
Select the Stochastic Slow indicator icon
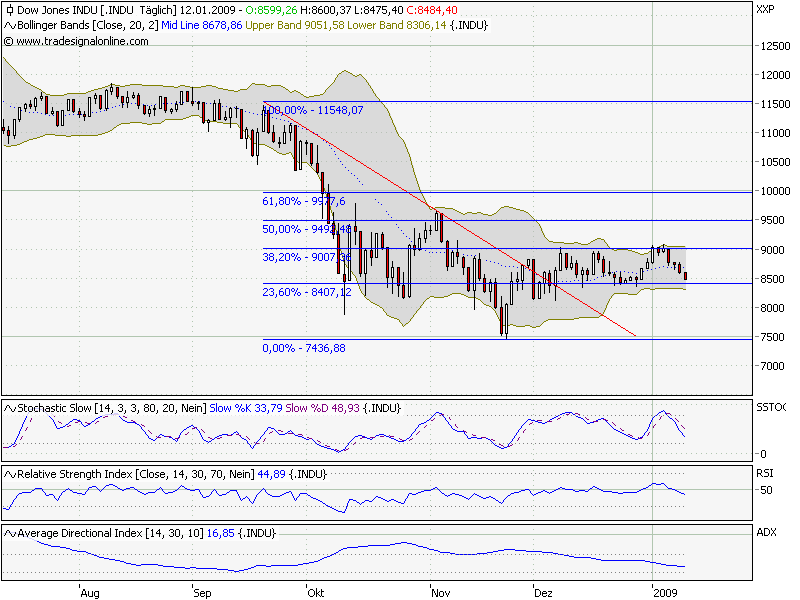tap(9, 407)
